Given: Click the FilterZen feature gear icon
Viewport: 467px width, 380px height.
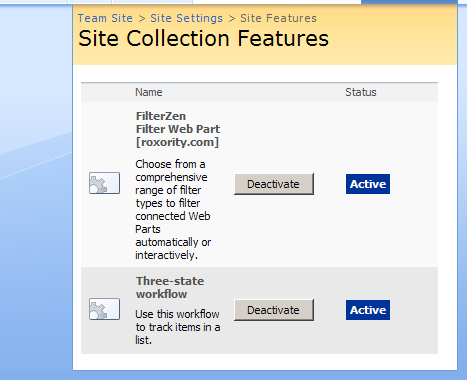Looking at the screenshot, I should point(104,183).
